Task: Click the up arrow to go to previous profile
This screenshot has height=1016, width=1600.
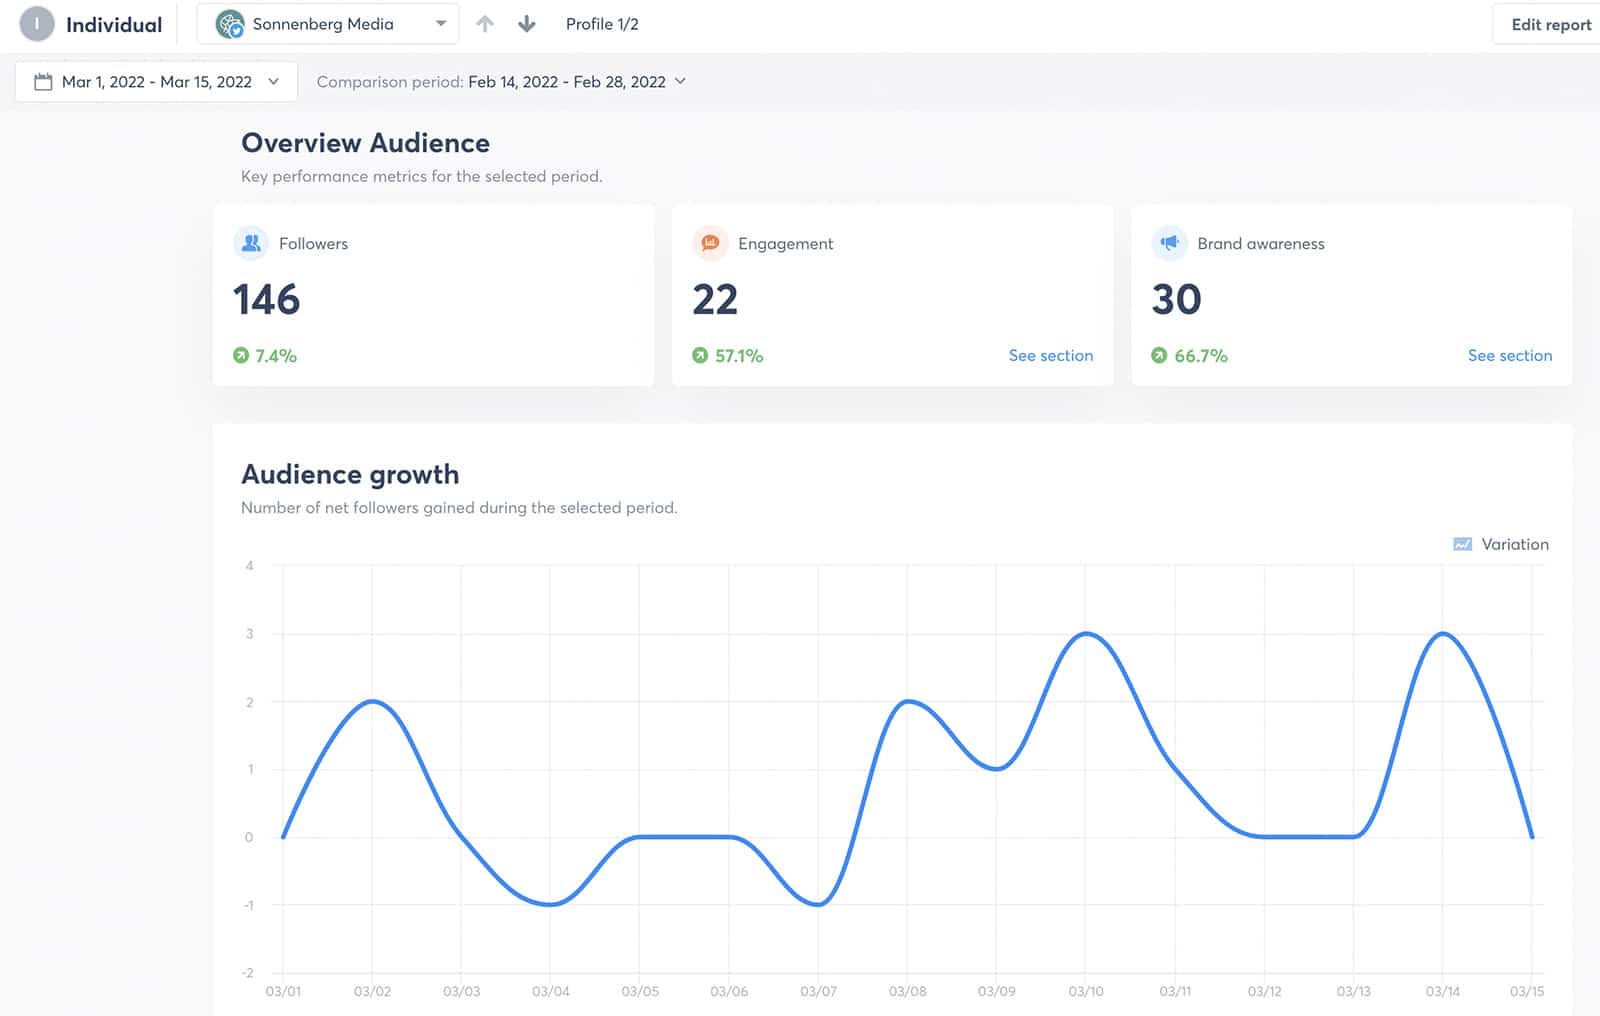Action: 485,23
